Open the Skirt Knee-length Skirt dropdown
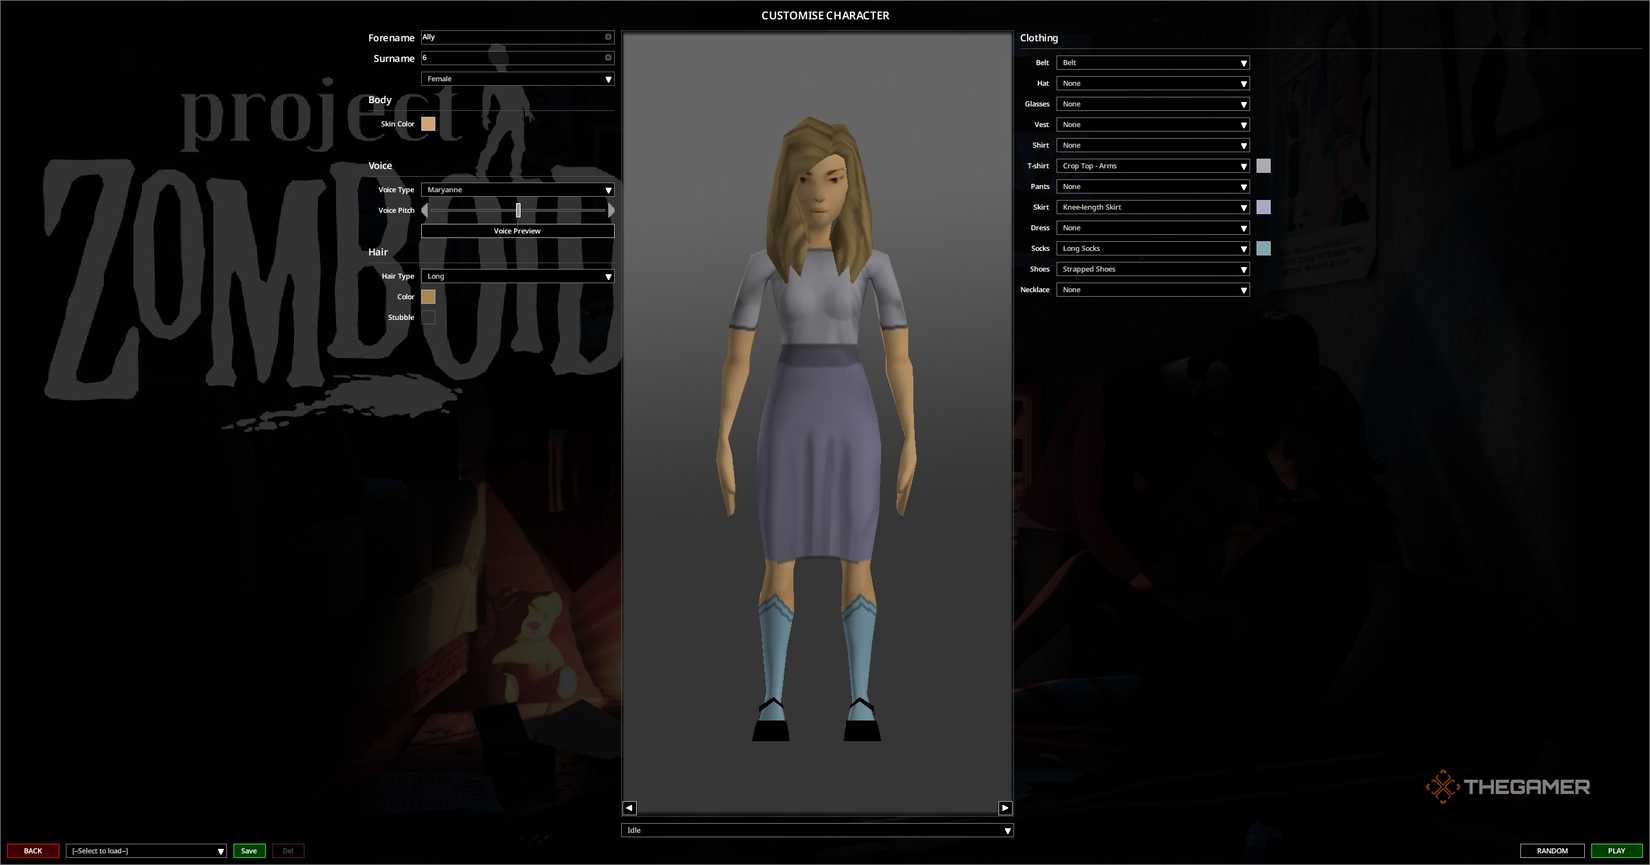The width and height of the screenshot is (1650, 865). pos(1153,207)
